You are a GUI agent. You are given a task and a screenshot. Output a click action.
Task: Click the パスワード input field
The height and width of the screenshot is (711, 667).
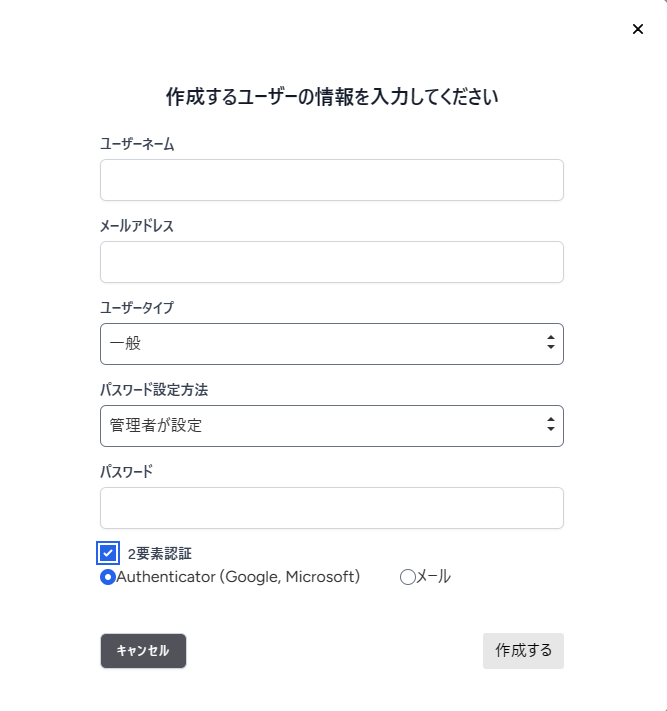331,508
